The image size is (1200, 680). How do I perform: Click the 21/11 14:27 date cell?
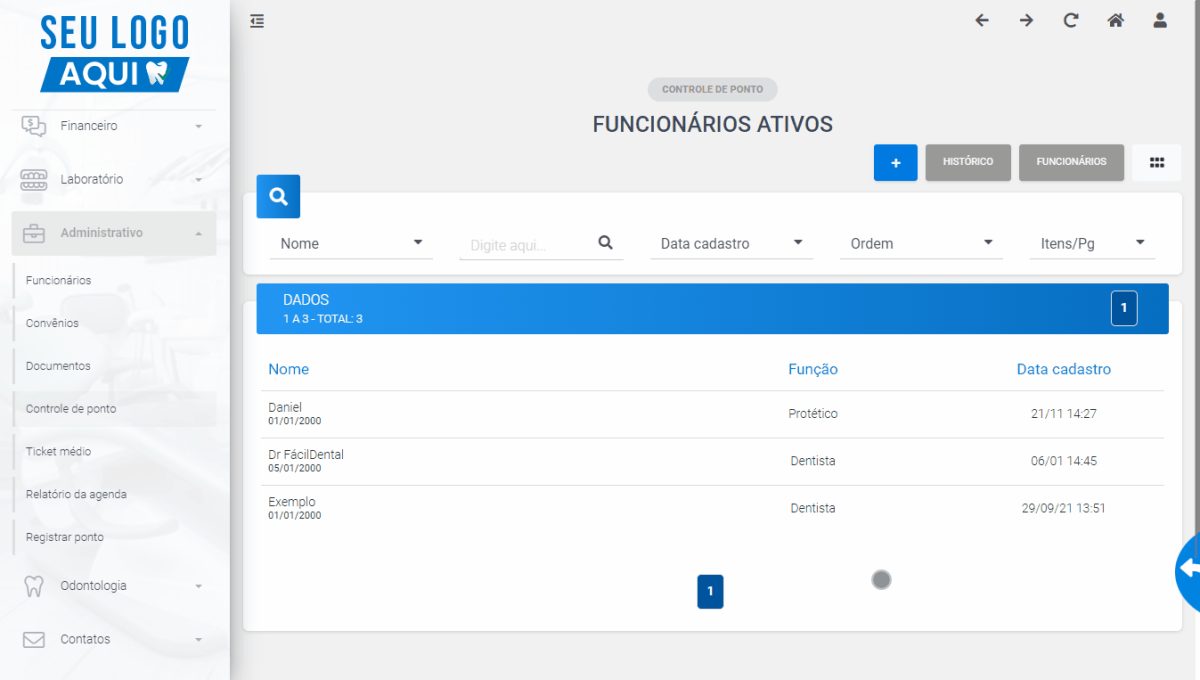(x=1064, y=414)
